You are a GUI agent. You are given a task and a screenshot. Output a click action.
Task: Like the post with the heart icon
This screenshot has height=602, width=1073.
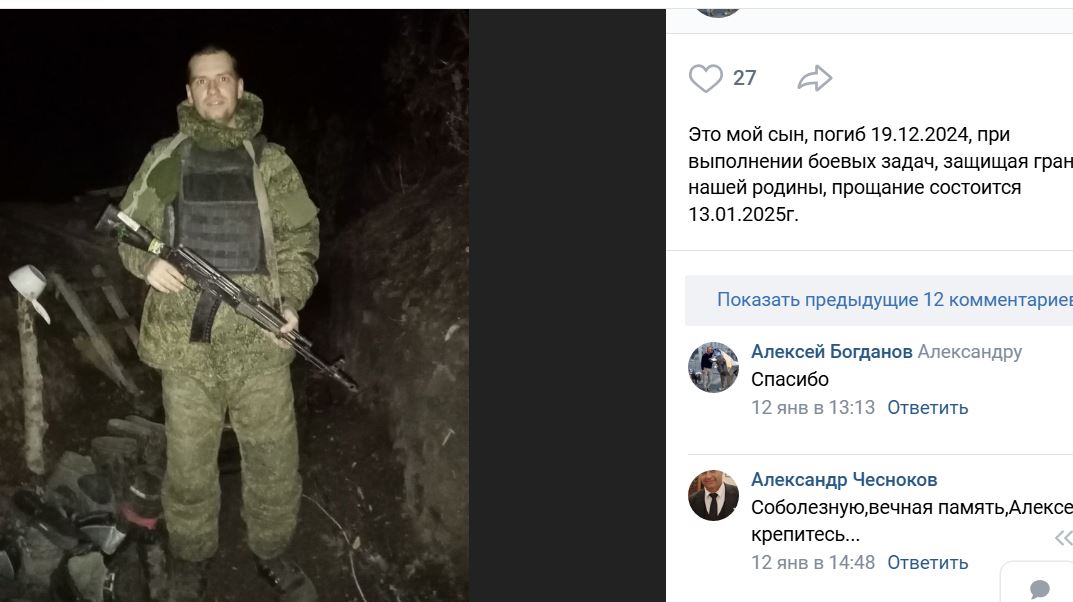pyautogui.click(x=706, y=78)
